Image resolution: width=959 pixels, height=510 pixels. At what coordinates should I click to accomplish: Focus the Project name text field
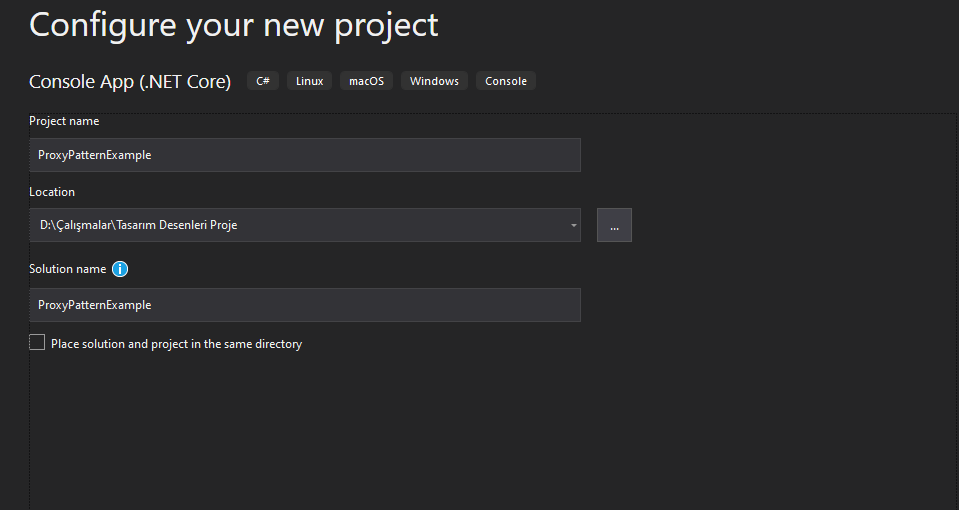[x=305, y=155]
